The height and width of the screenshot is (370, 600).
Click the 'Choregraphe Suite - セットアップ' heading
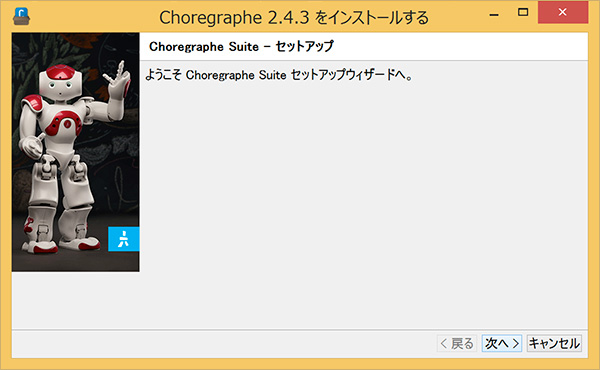point(241,46)
